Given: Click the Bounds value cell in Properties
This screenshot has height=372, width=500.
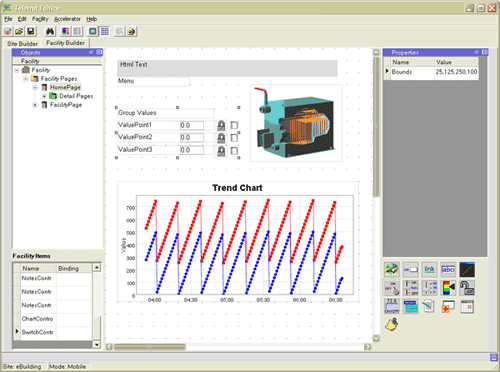Looking at the screenshot, I should click(x=456, y=72).
